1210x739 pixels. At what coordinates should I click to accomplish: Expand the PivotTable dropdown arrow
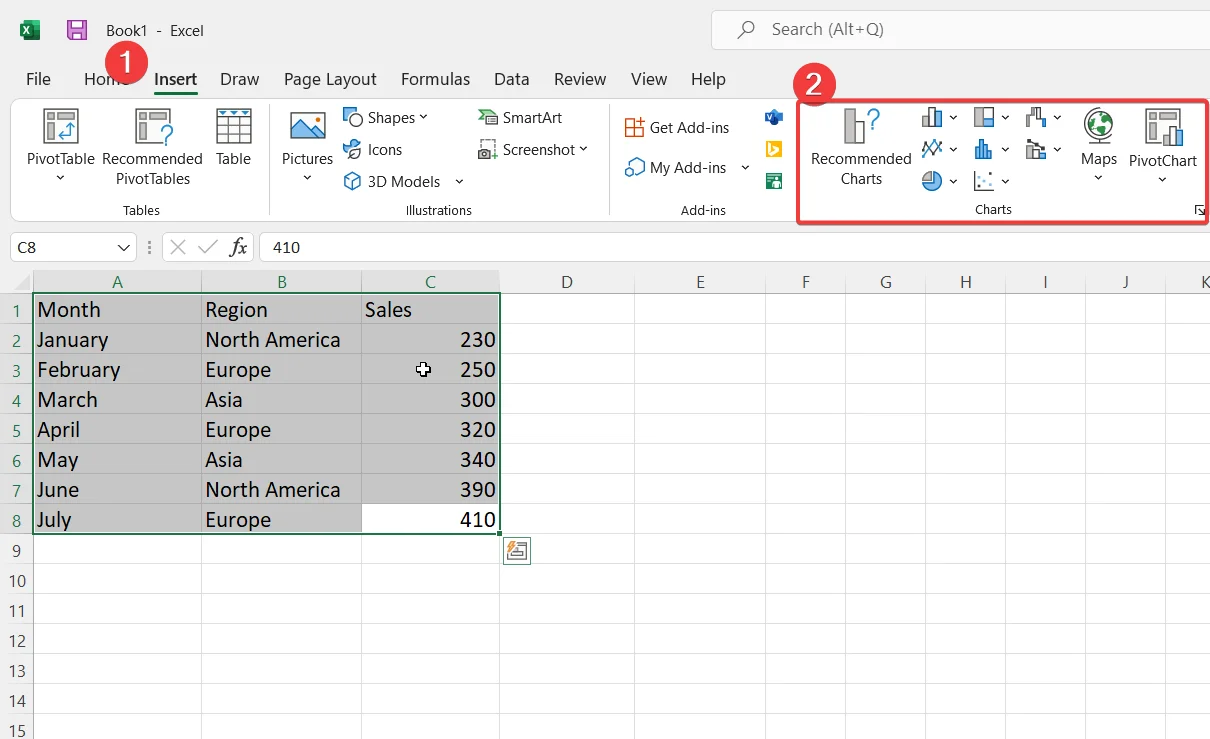[x=60, y=178]
